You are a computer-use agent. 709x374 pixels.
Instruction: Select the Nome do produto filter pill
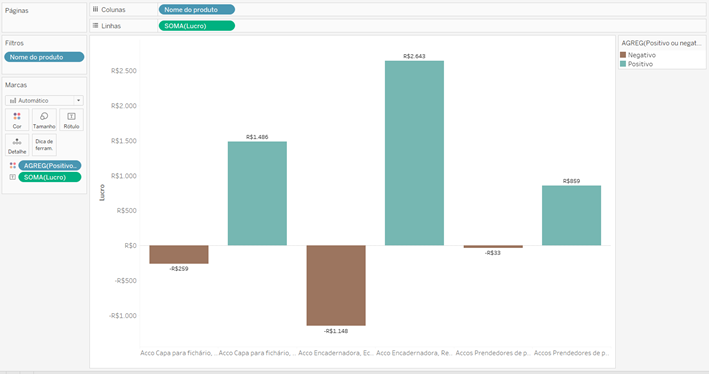(x=44, y=57)
